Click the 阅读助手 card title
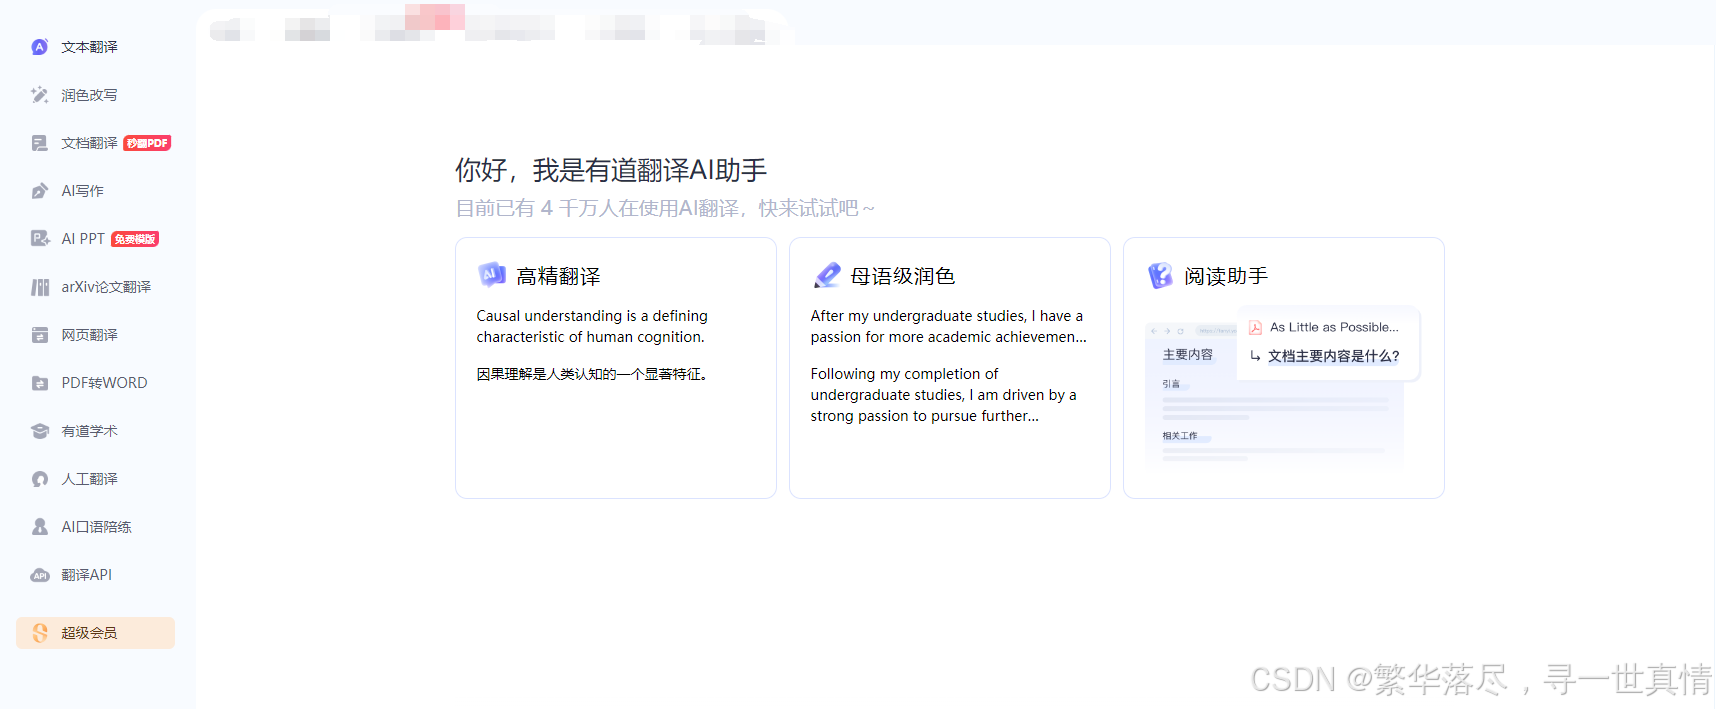The image size is (1716, 709). click(x=1226, y=276)
